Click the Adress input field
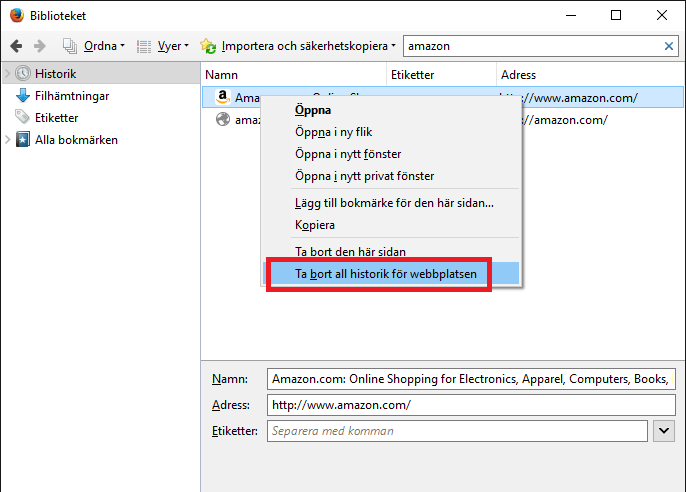 point(471,405)
